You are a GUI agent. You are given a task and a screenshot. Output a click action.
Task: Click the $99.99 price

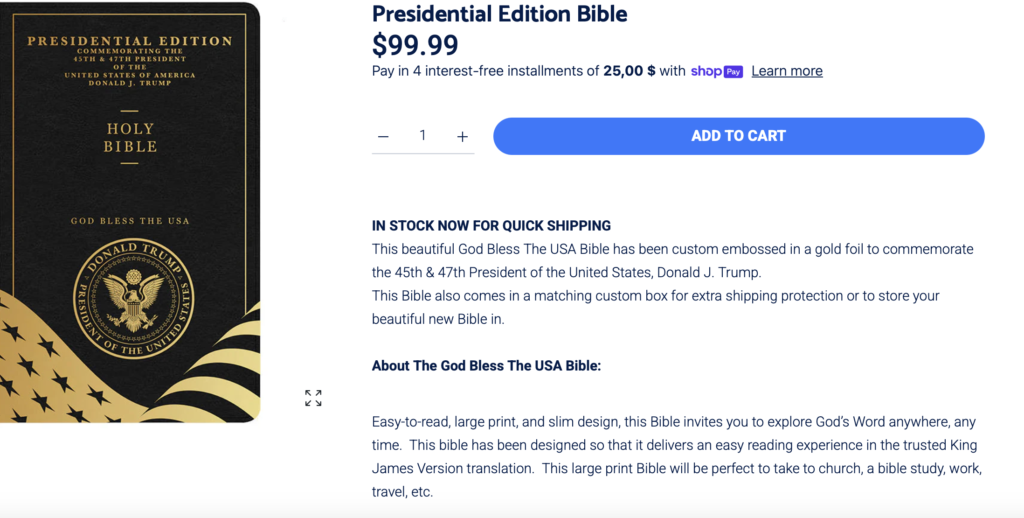coord(415,45)
